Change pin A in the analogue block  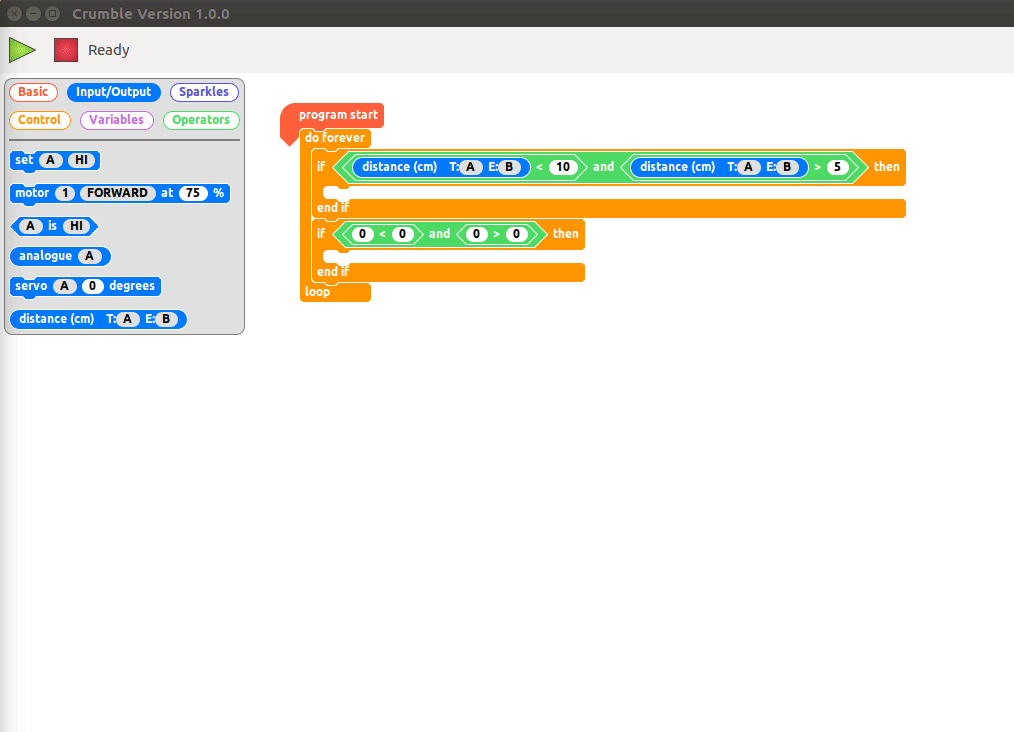tap(89, 256)
